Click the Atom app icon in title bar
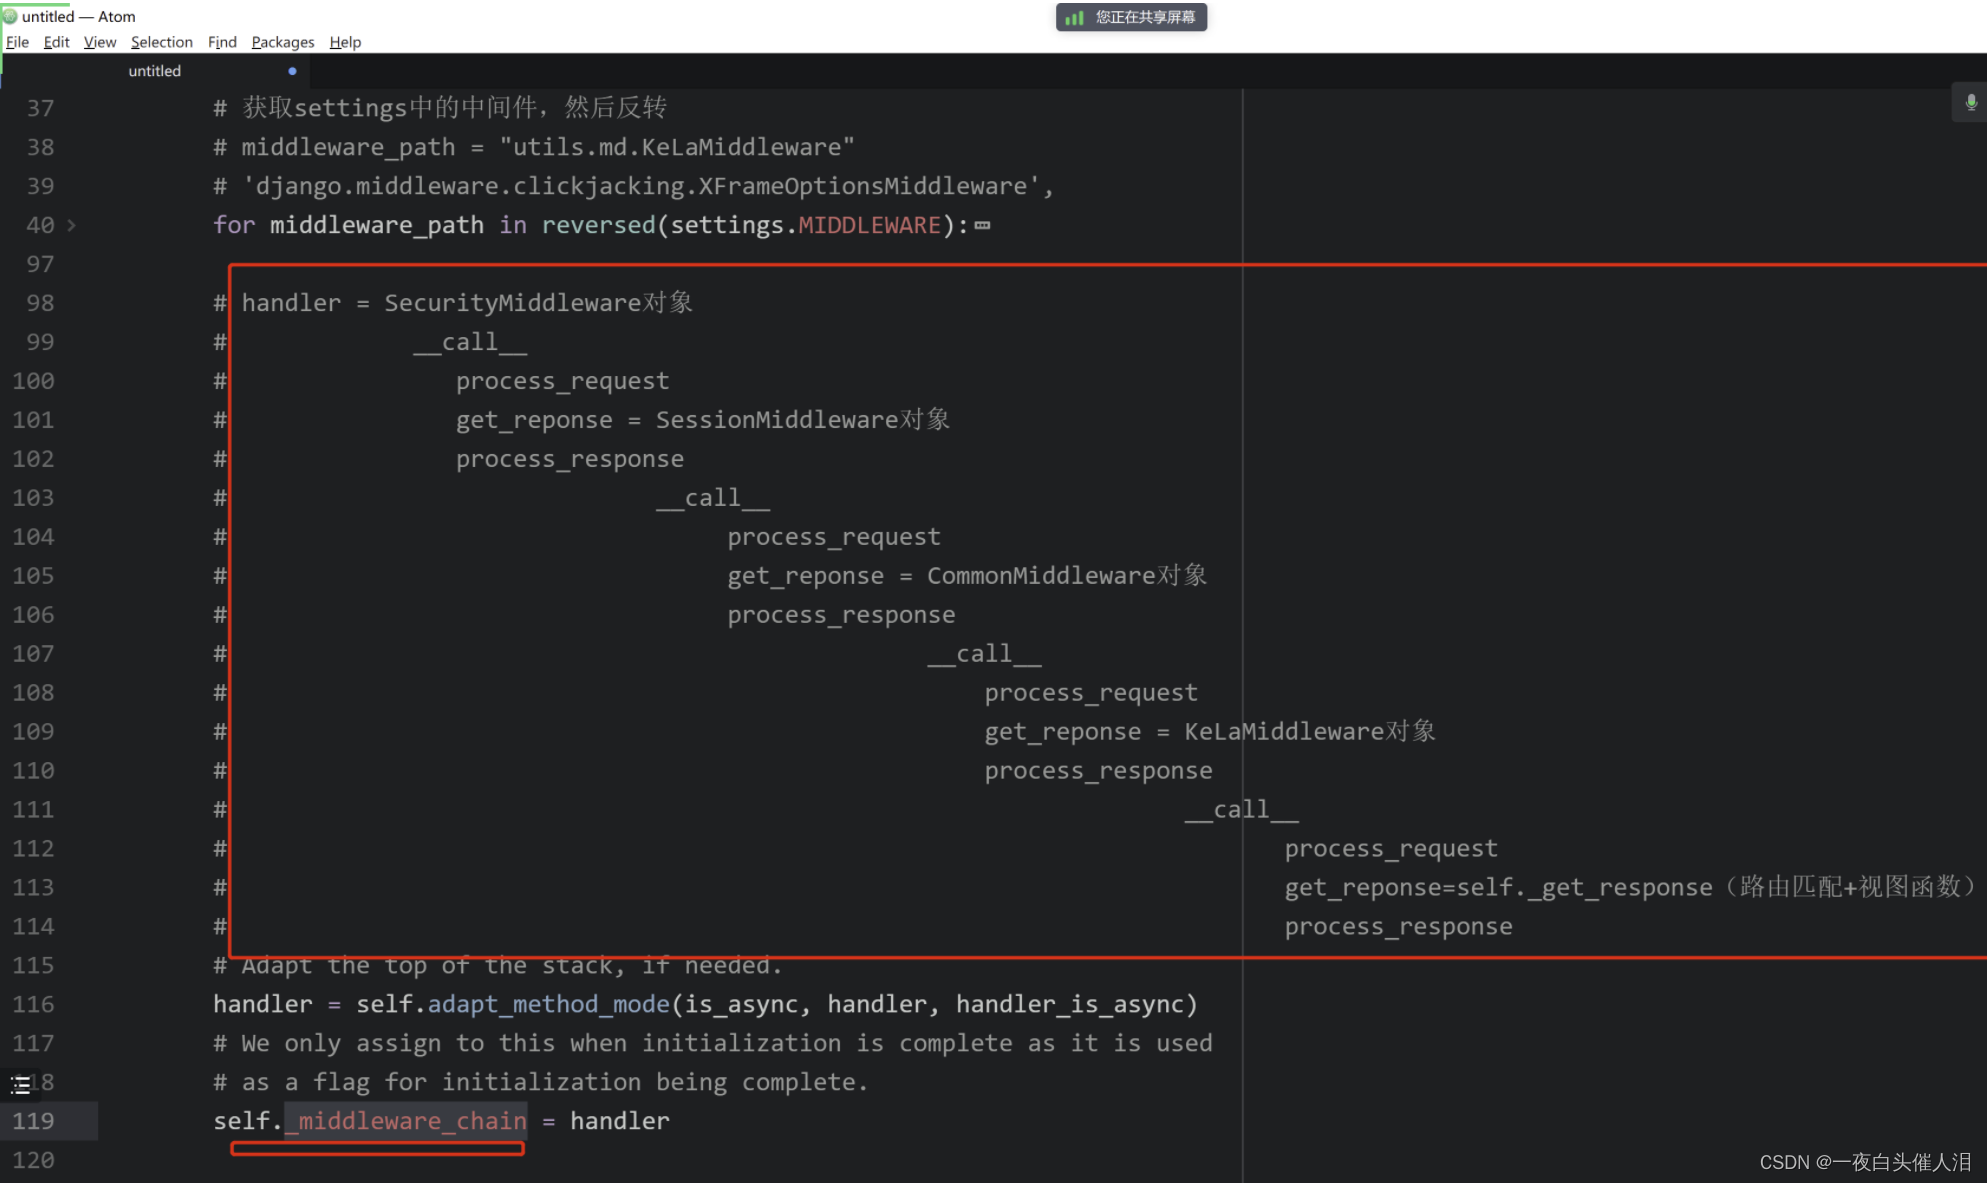Image resolution: width=1987 pixels, height=1183 pixels. 10,16
